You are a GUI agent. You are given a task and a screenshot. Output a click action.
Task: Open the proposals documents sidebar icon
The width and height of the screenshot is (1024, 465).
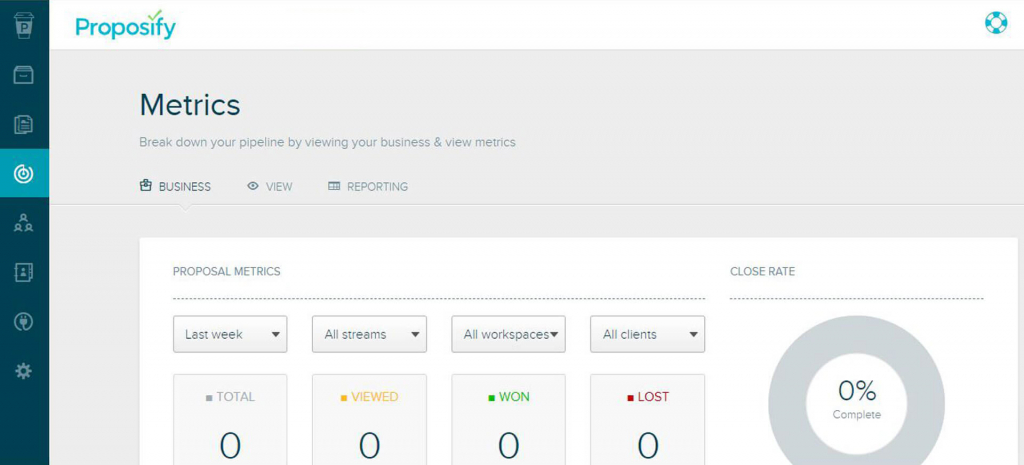tap(24, 124)
